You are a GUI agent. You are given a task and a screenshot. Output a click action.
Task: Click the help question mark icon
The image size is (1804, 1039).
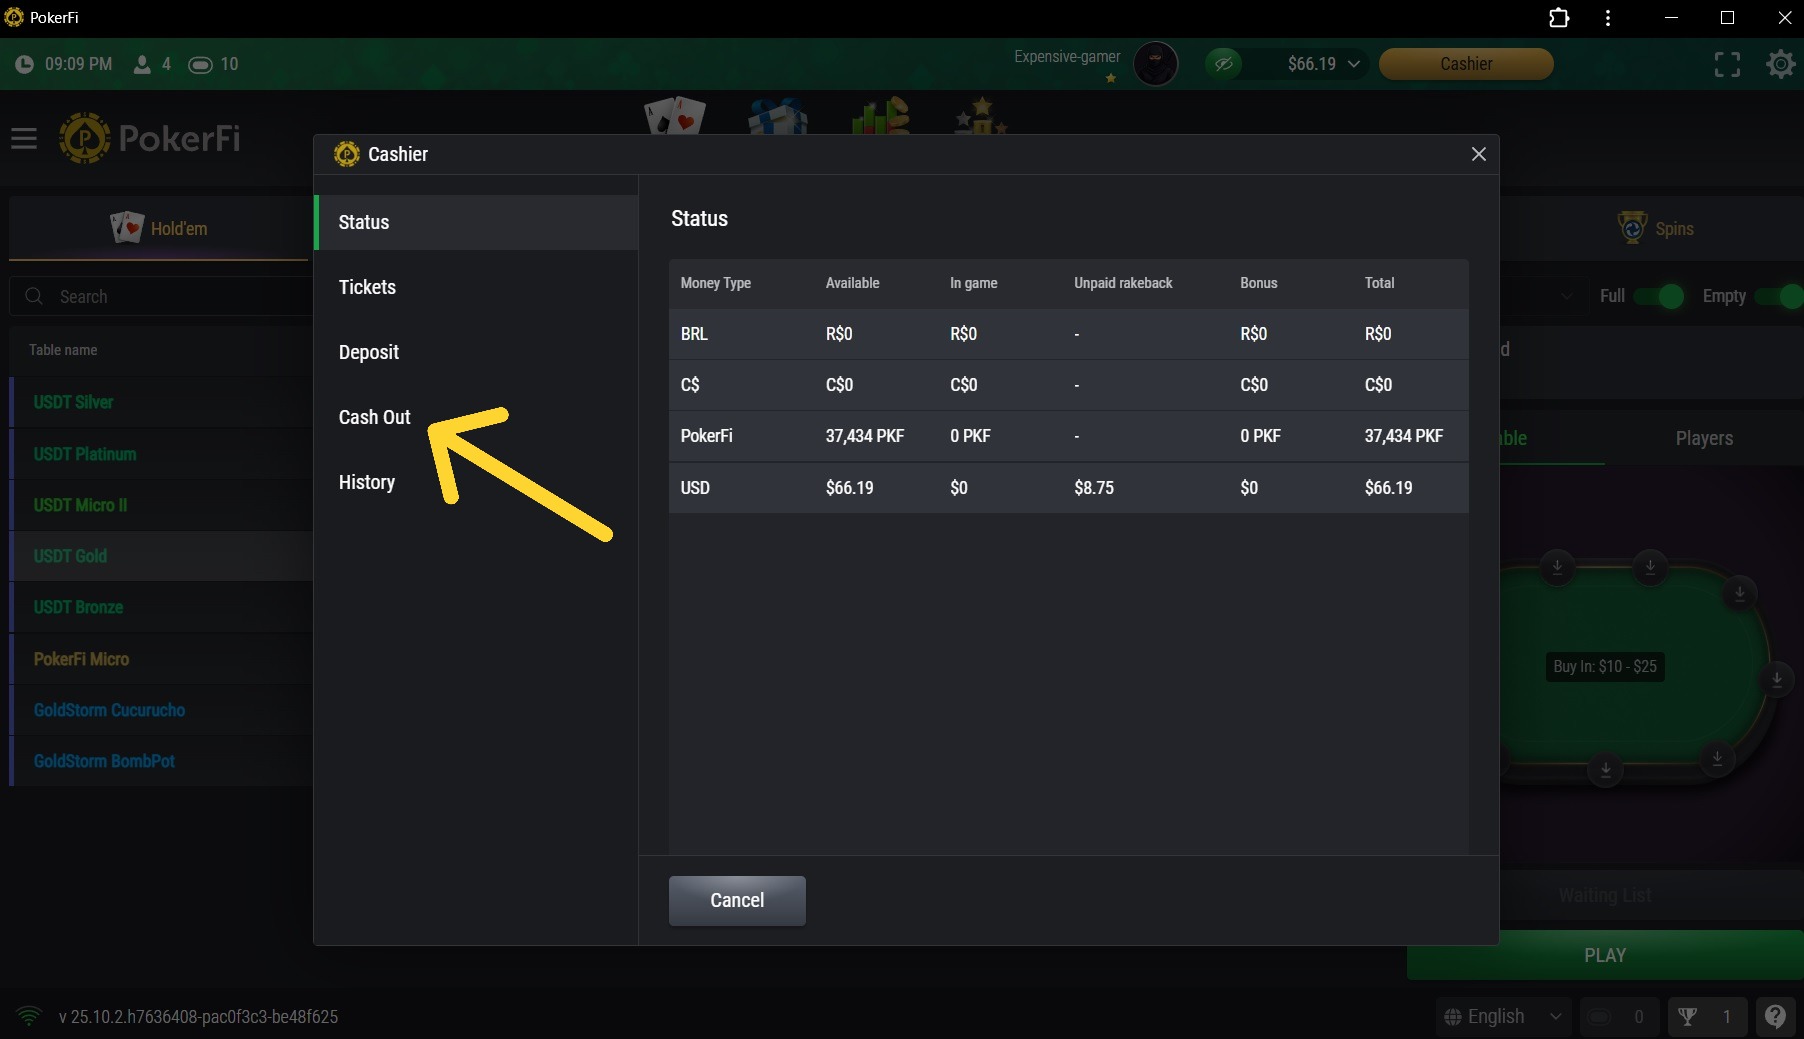pos(1775,1016)
